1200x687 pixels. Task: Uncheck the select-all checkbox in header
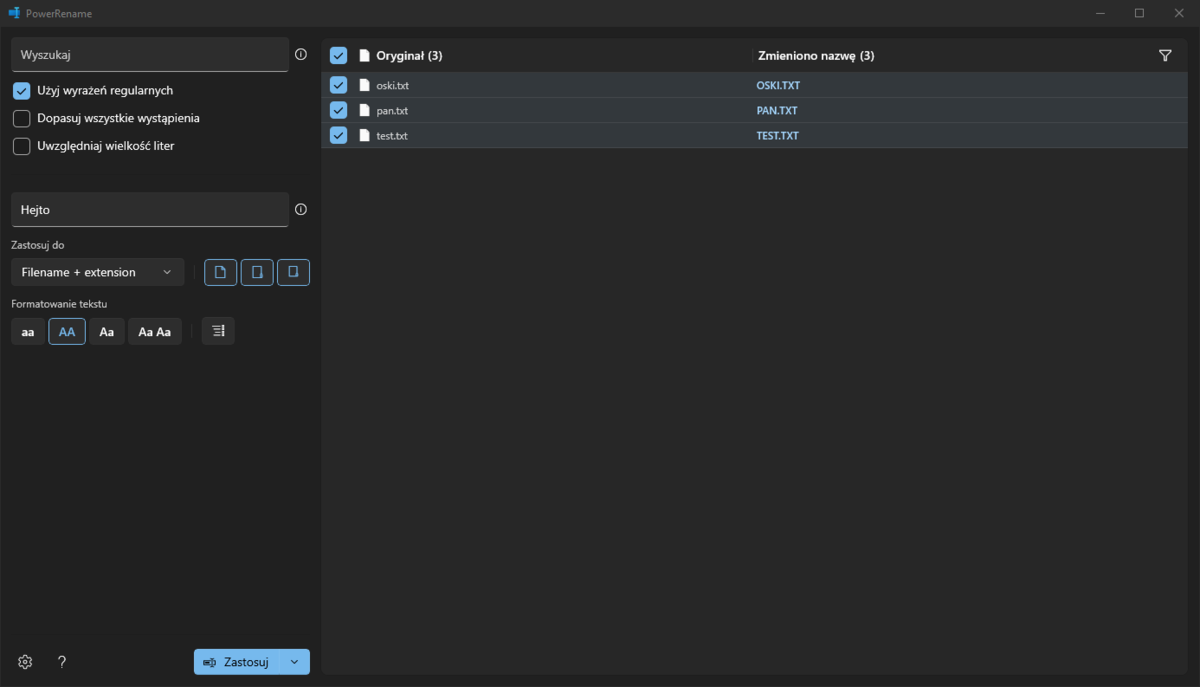[338, 56]
